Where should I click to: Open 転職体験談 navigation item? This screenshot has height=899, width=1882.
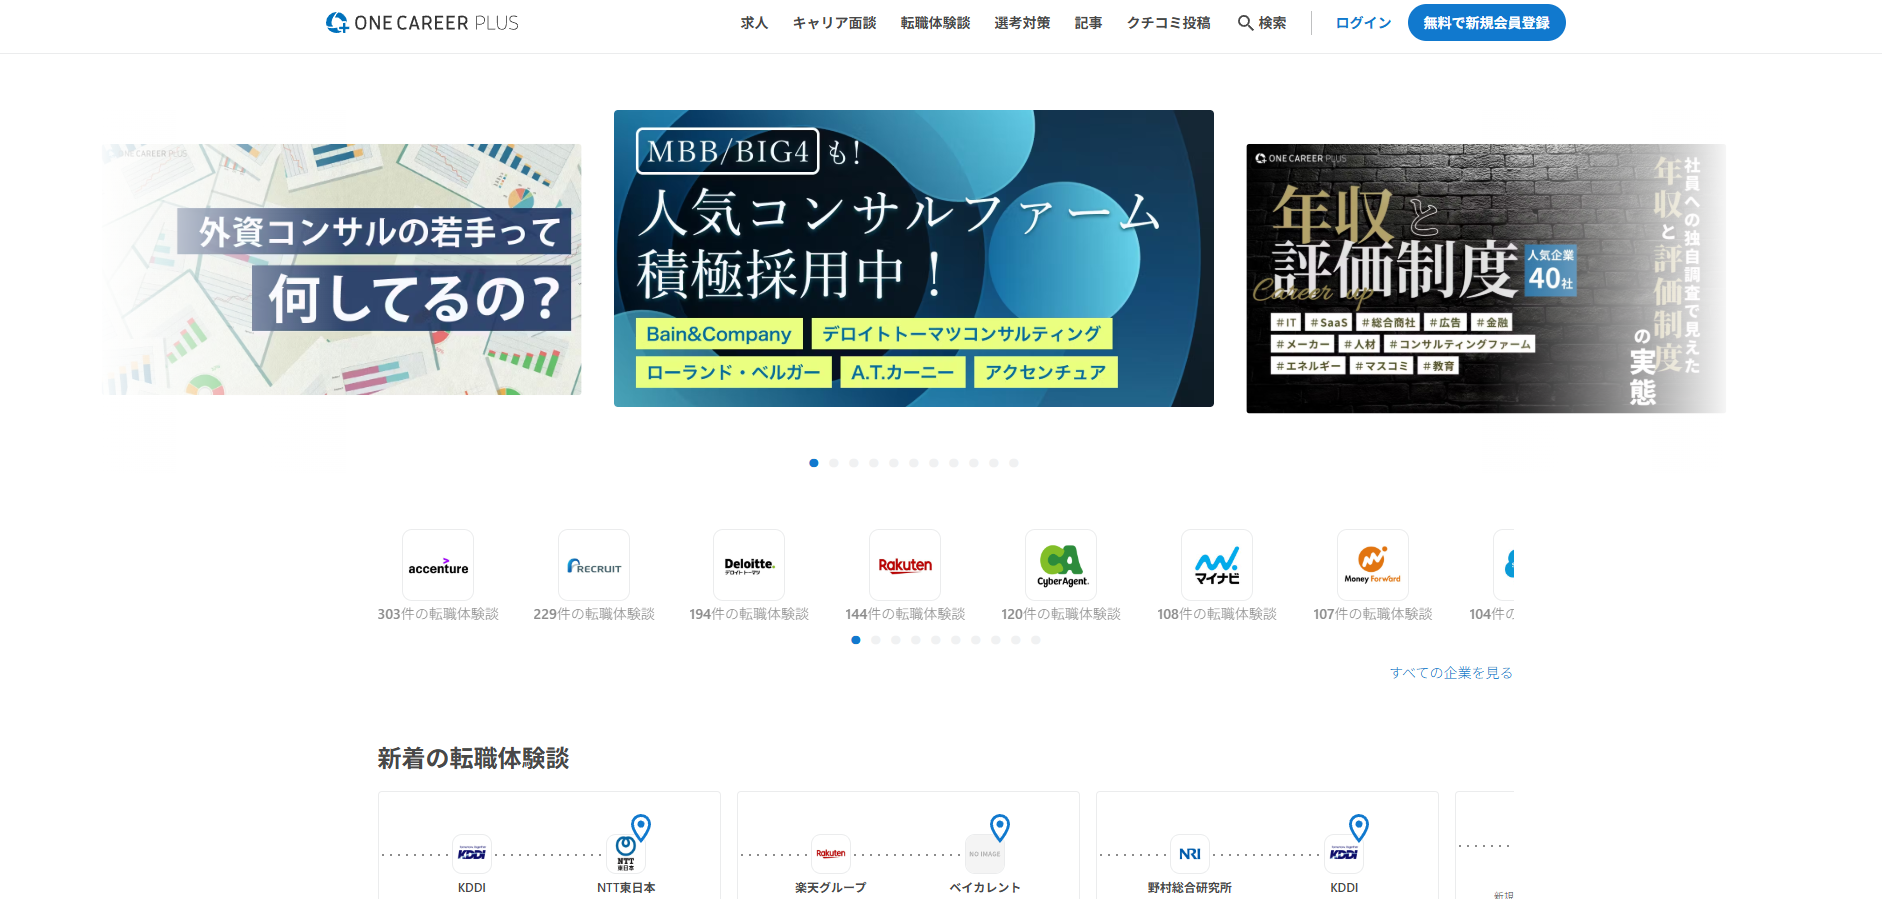pos(935,23)
